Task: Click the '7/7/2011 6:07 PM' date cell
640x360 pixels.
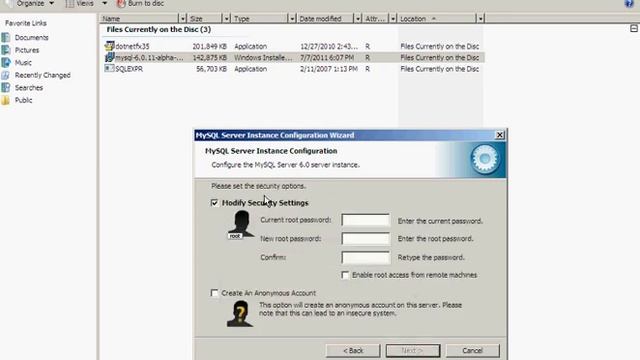Action: [327, 58]
